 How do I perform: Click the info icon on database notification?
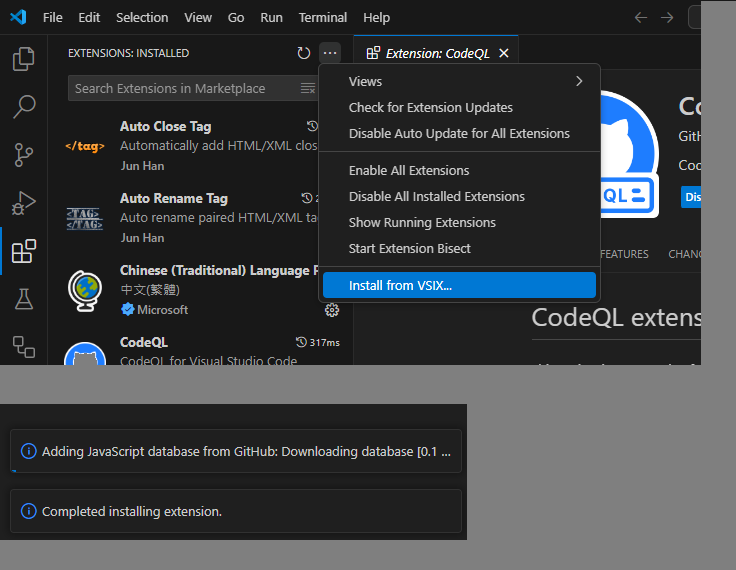[29, 451]
